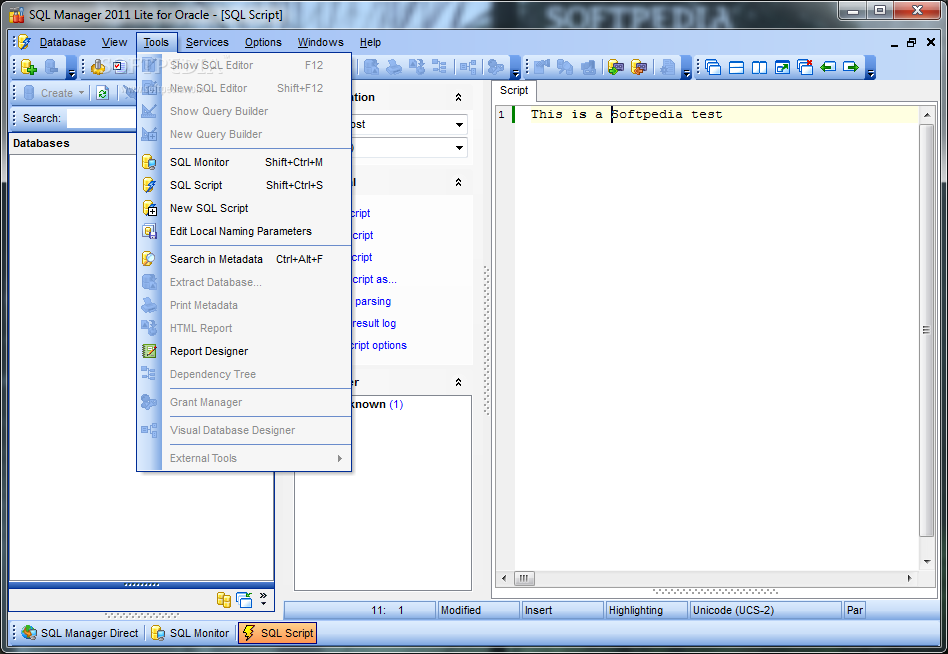
Task: Open the External Tools submenu
Action: (x=245, y=458)
